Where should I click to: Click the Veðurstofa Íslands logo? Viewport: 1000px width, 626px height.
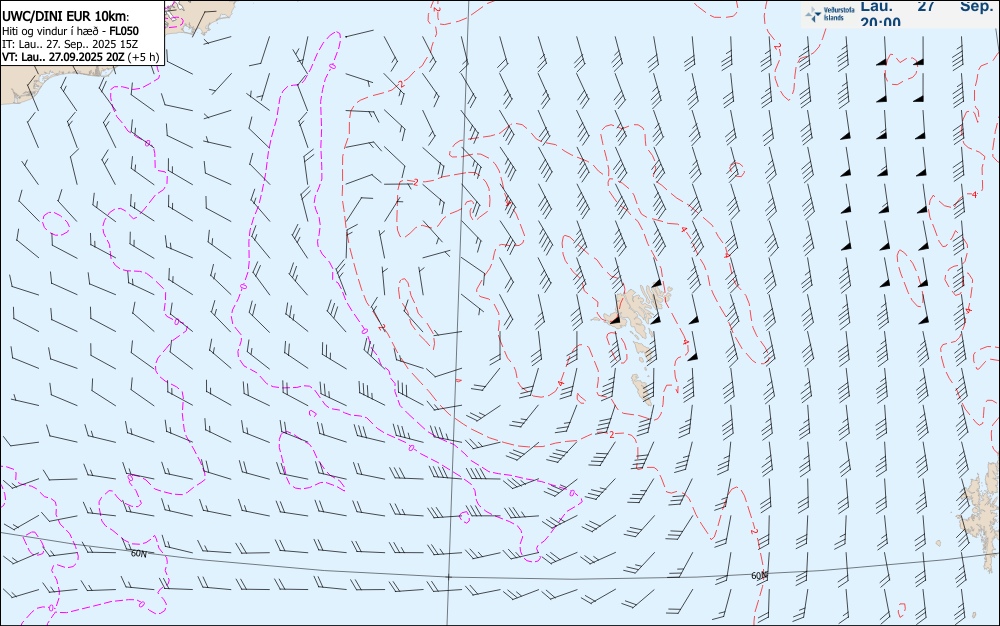click(x=829, y=14)
